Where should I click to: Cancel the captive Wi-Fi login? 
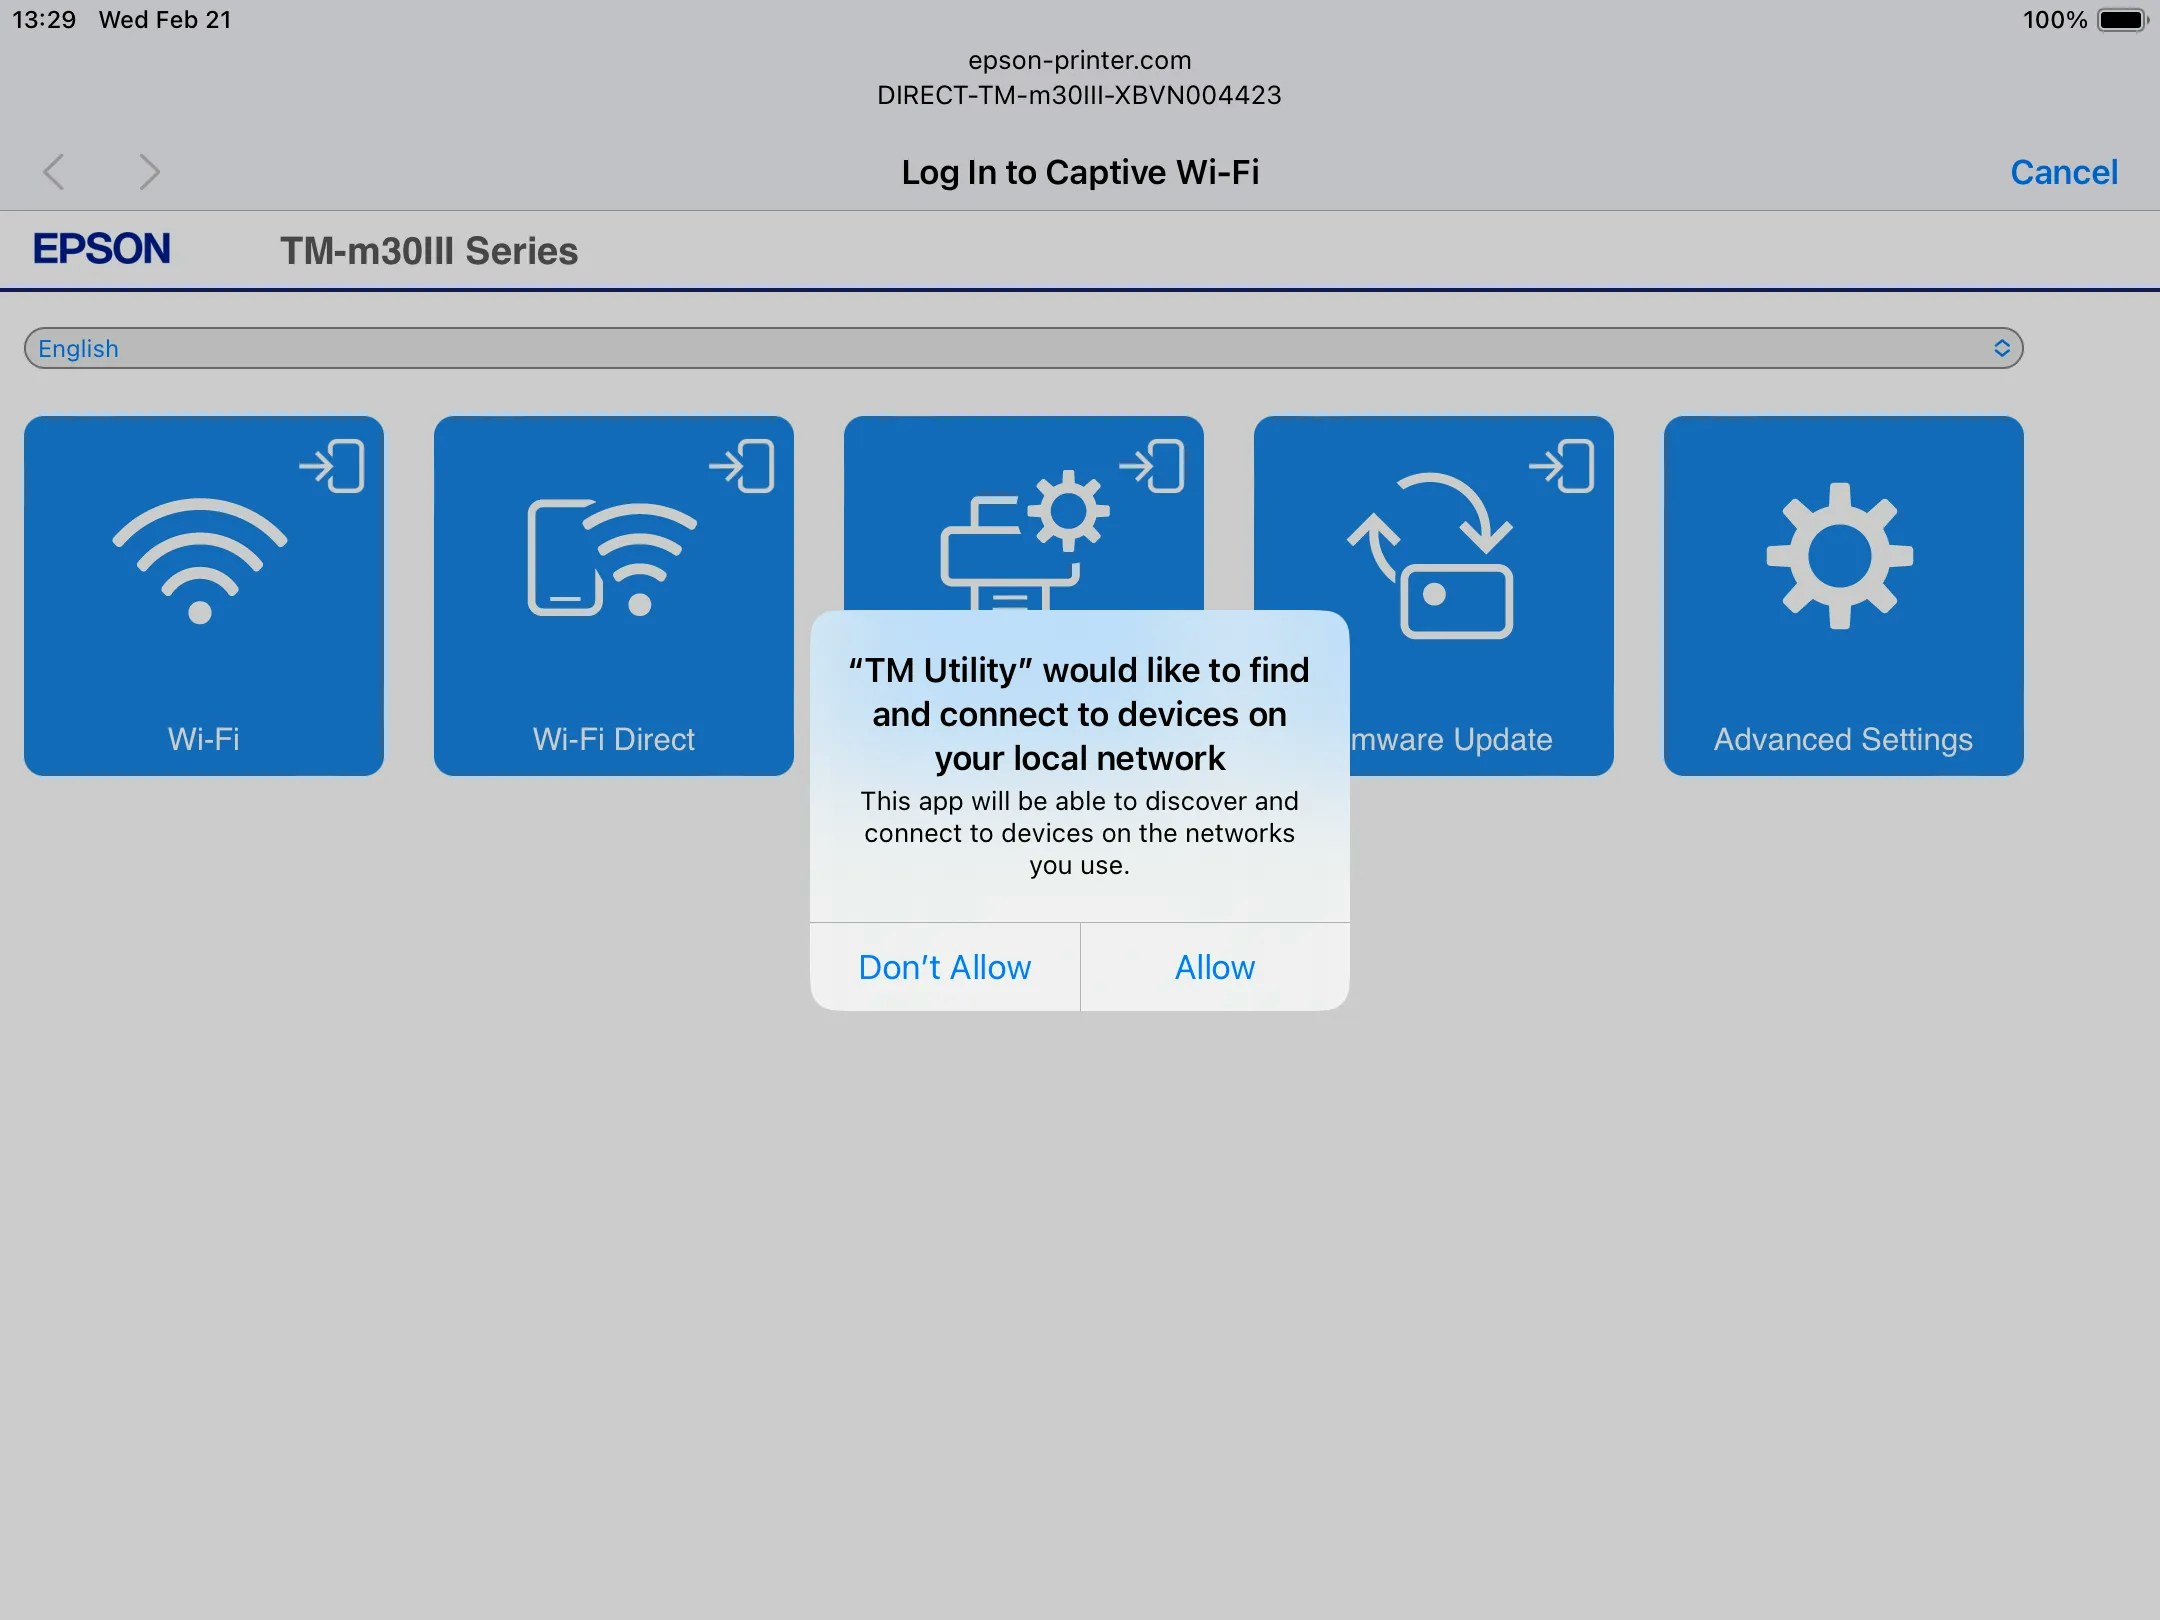[x=2063, y=172]
